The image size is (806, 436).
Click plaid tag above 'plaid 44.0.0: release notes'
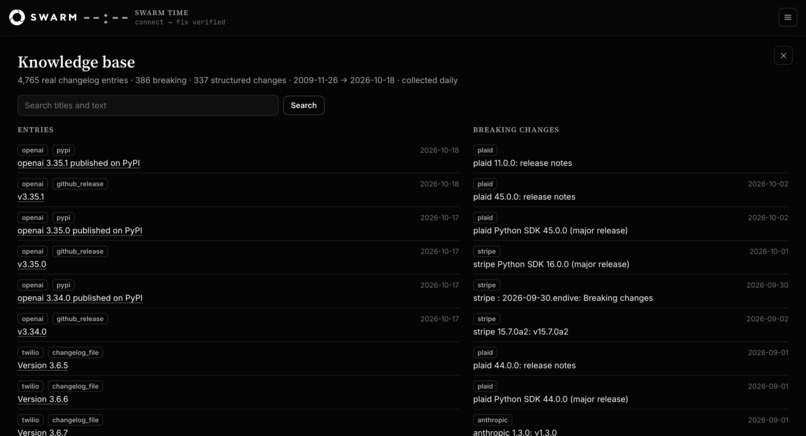coord(485,353)
